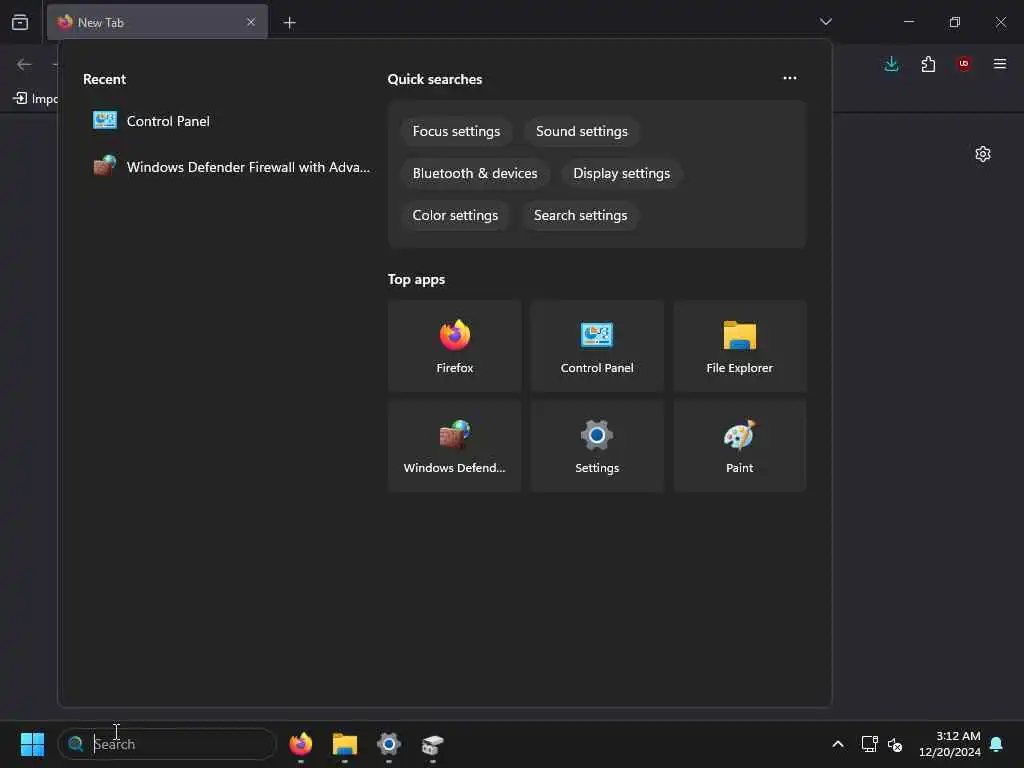Open the clock and date flyout

tap(950, 744)
